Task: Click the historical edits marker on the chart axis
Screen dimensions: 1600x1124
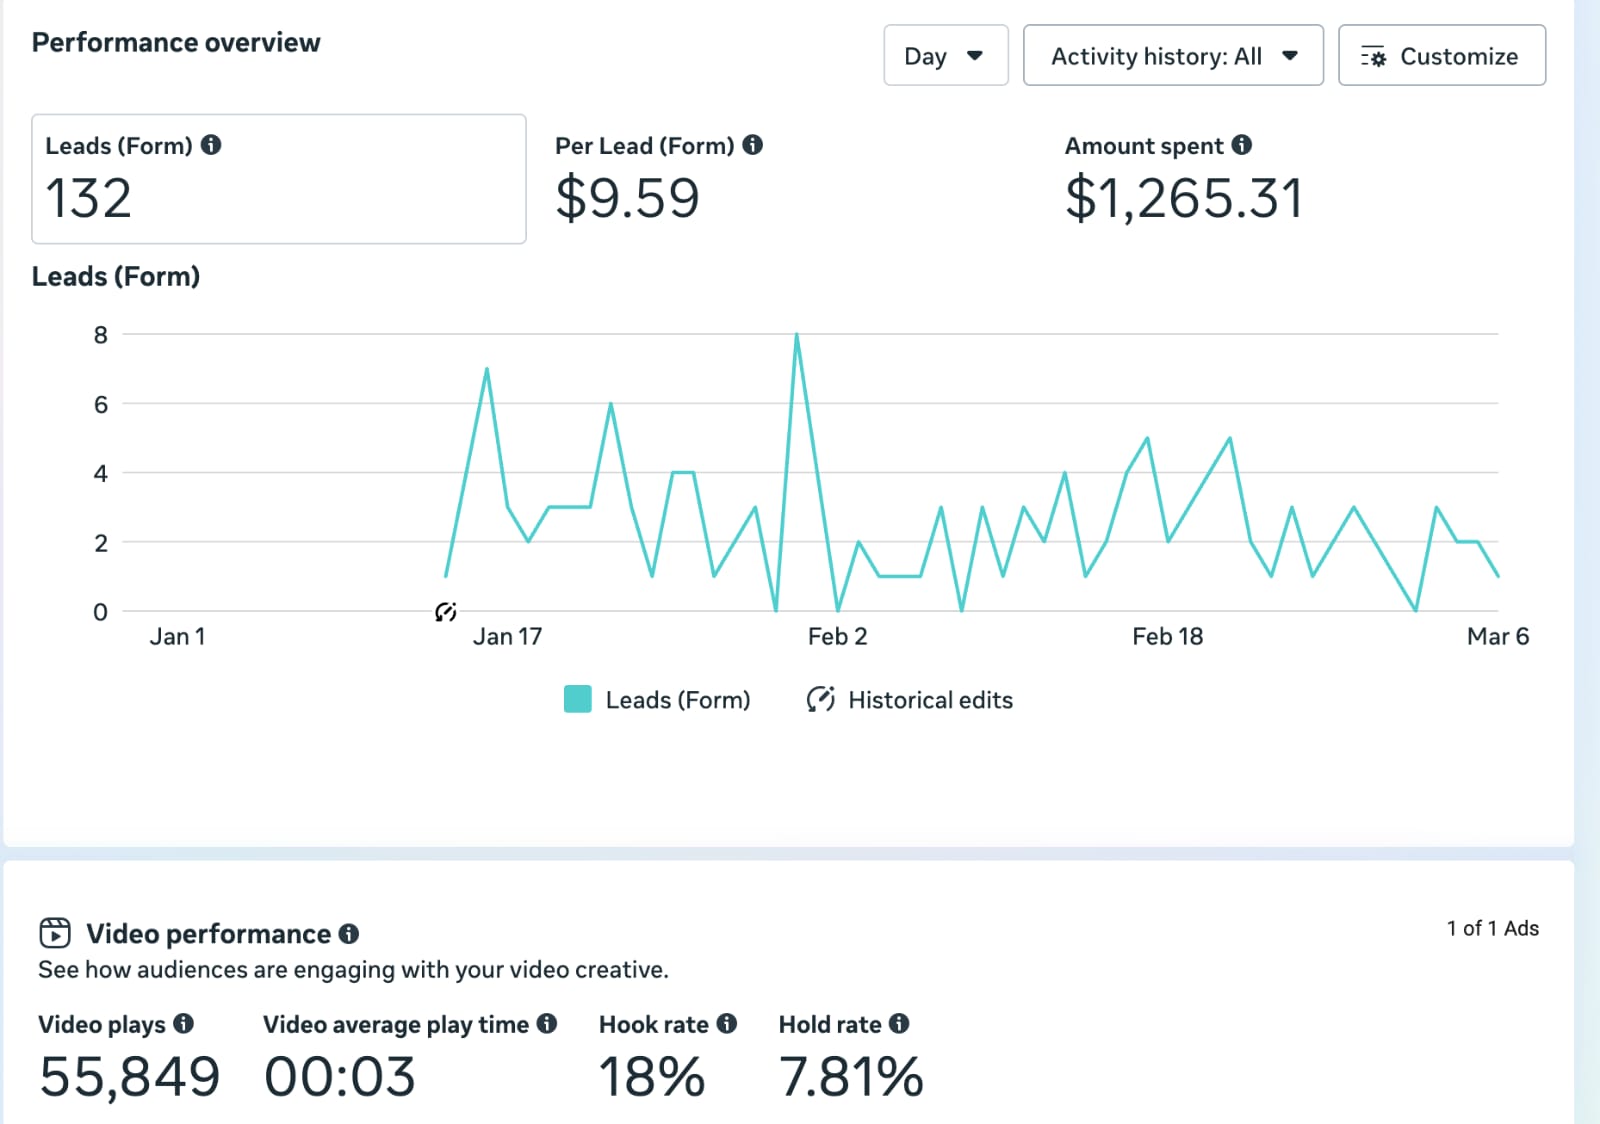Action: pos(445,611)
